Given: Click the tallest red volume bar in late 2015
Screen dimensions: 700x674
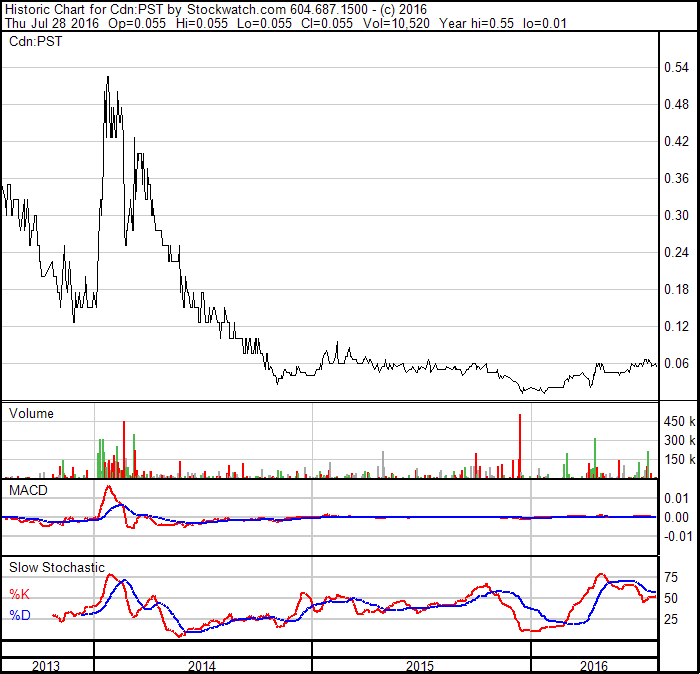Looking at the screenshot, I should pos(520,446).
